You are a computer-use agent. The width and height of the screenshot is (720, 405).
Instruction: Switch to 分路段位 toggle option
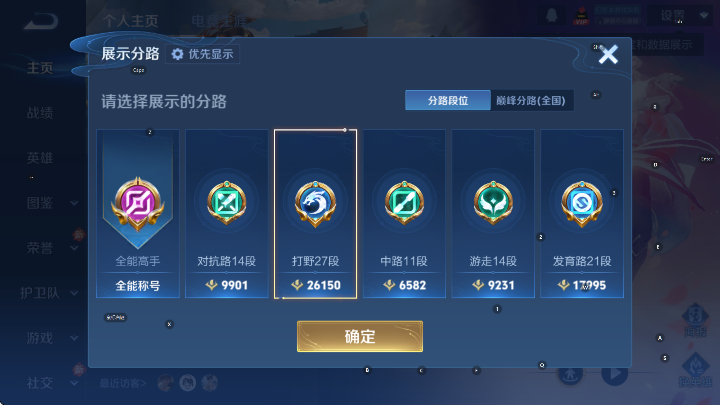tap(448, 100)
